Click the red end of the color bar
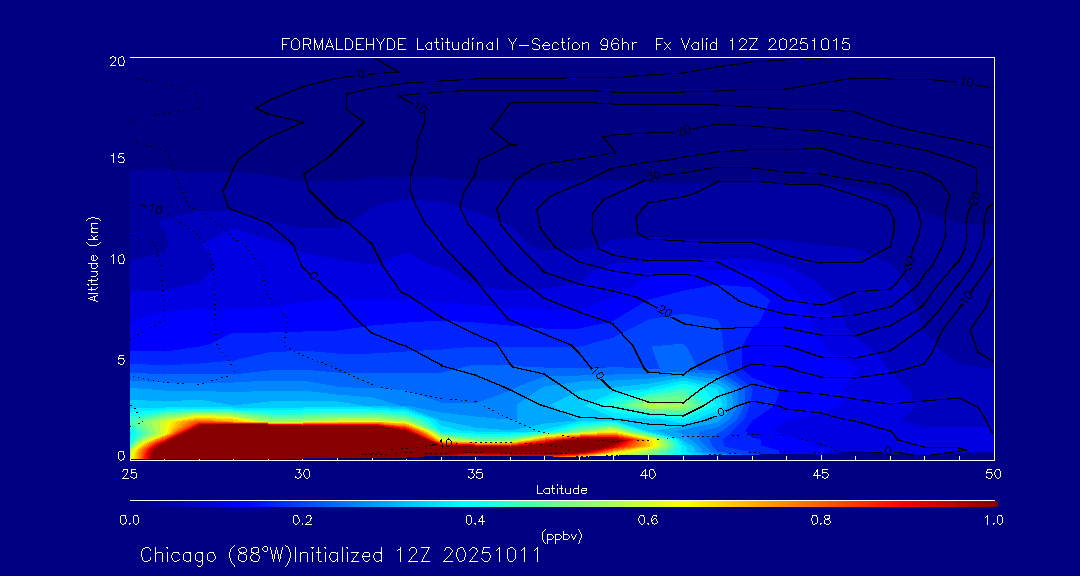 pyautogui.click(x=985, y=502)
